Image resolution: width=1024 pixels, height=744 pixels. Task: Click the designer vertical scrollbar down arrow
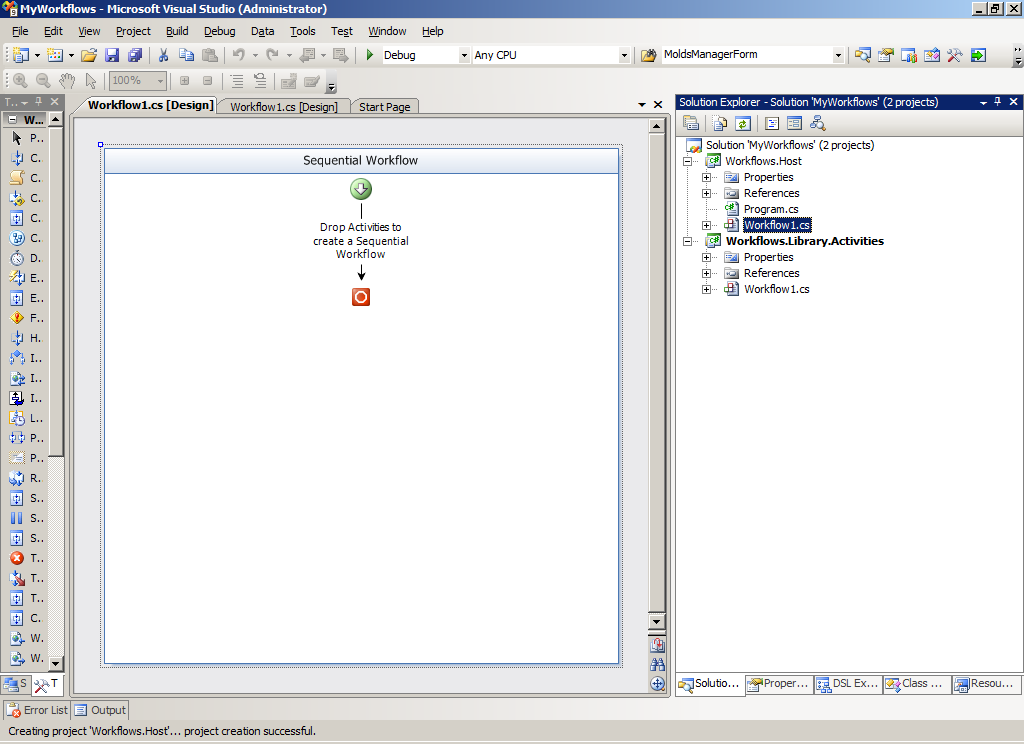coord(657,622)
